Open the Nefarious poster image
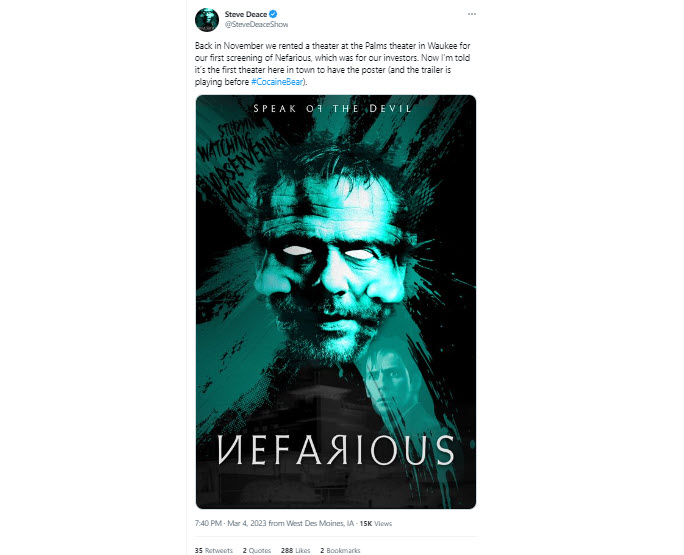Screen dimensions: 684x555 [335, 301]
